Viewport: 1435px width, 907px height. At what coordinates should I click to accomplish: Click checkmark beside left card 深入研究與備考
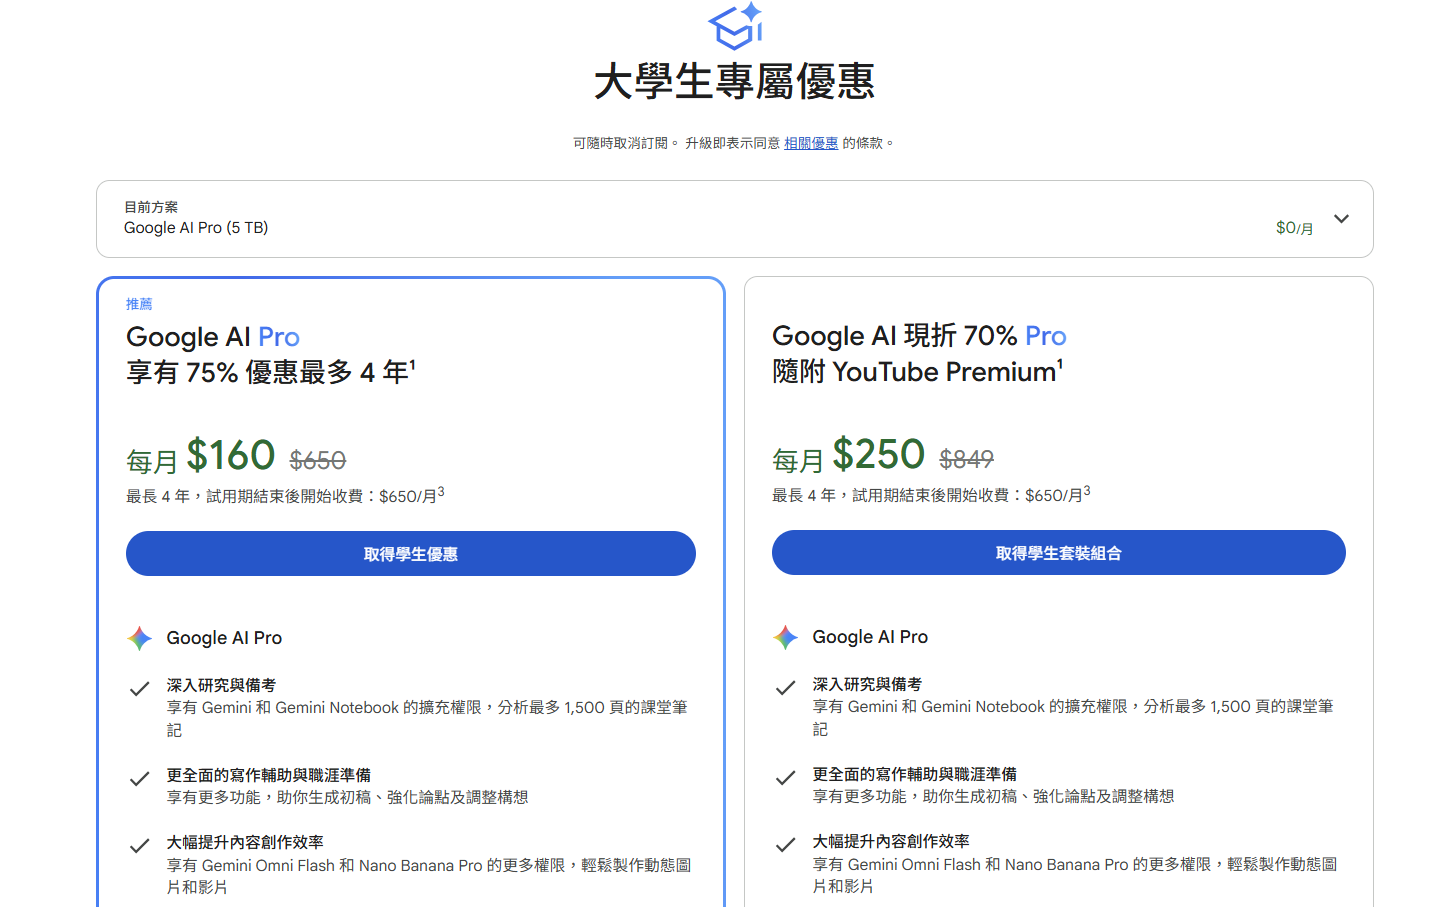[140, 688]
